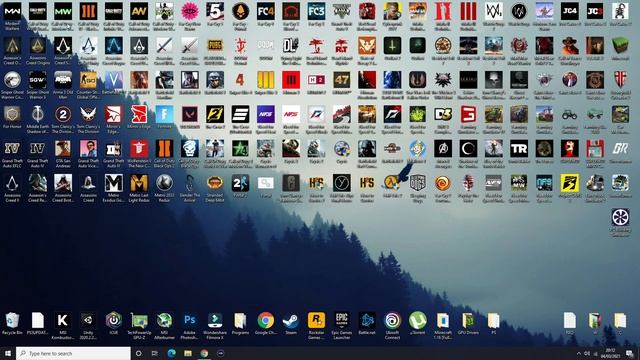
Task: Open the Stranded Deep shortcut
Action: pyautogui.click(x=215, y=183)
